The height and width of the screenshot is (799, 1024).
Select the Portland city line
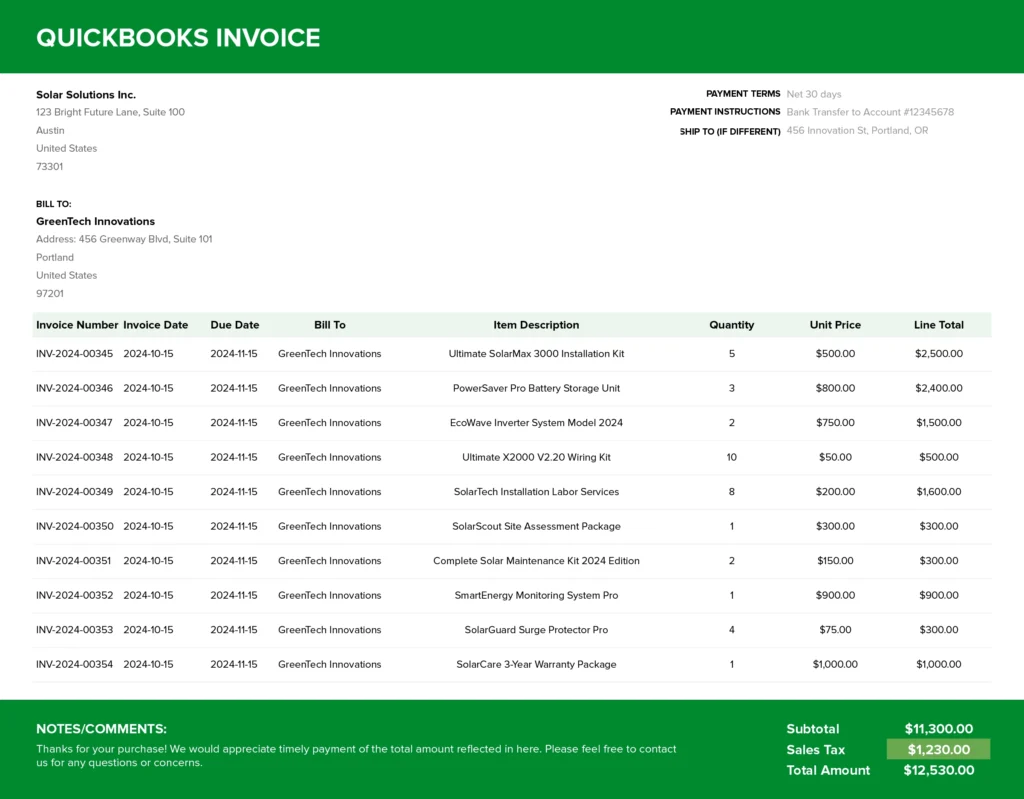55,257
